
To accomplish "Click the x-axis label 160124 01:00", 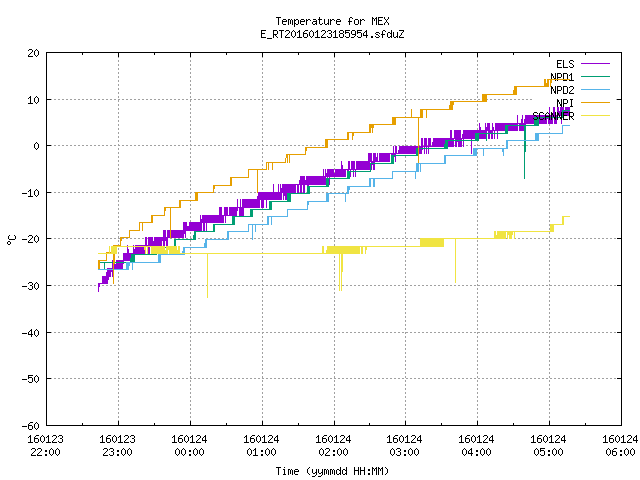I will (261, 446).
